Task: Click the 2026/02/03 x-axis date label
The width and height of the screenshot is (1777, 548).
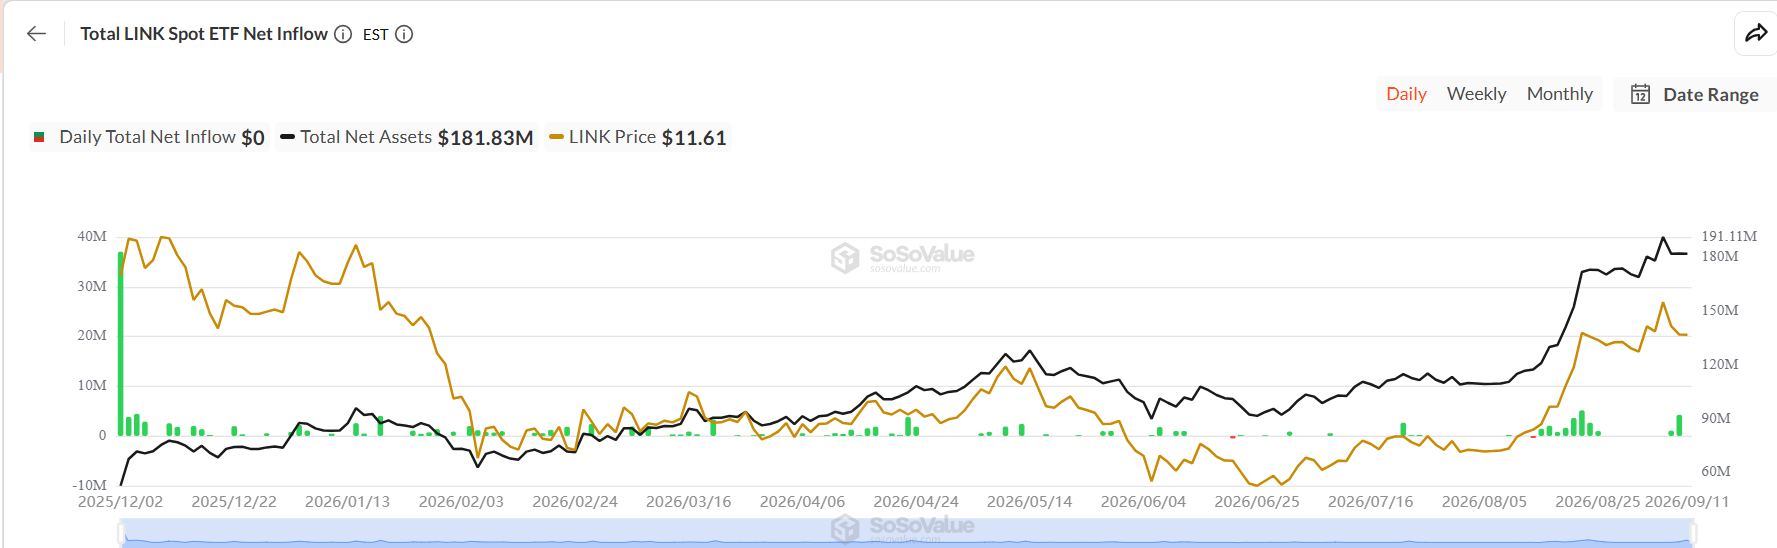Action: 461,502
